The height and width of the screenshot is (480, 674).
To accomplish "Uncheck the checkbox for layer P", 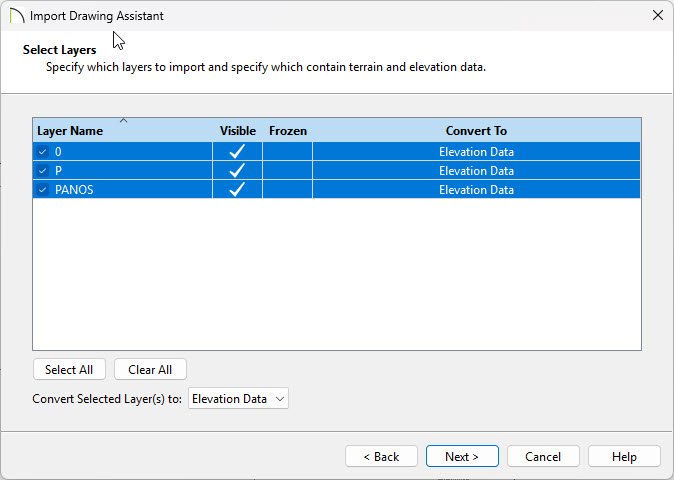I will pos(42,171).
